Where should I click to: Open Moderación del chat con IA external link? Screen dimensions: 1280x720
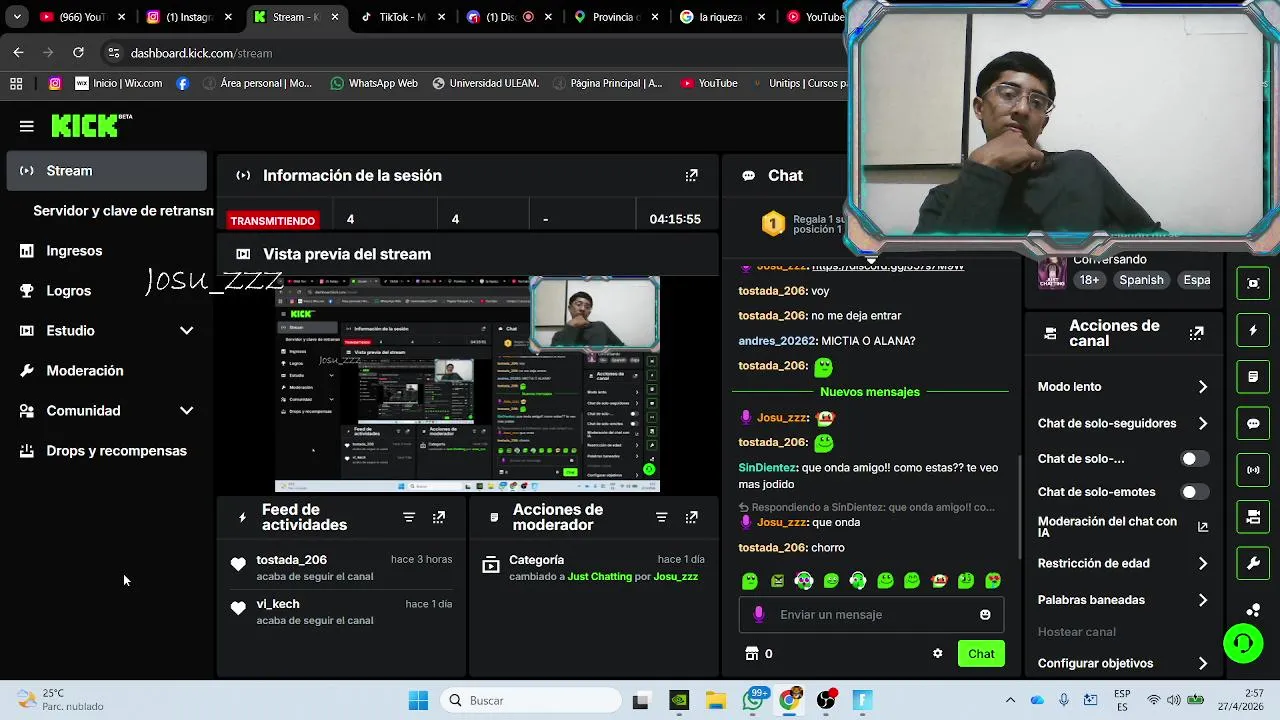coord(1203,527)
